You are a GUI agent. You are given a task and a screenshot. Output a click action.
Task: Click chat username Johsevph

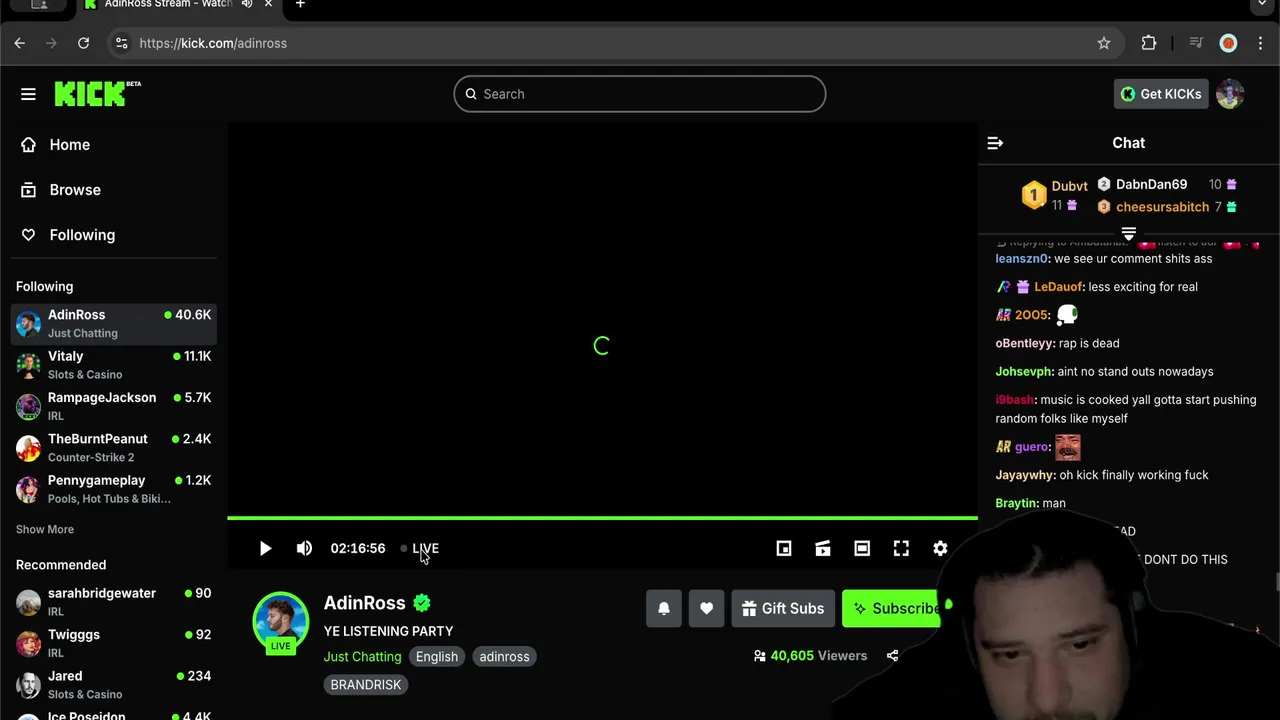1024,371
